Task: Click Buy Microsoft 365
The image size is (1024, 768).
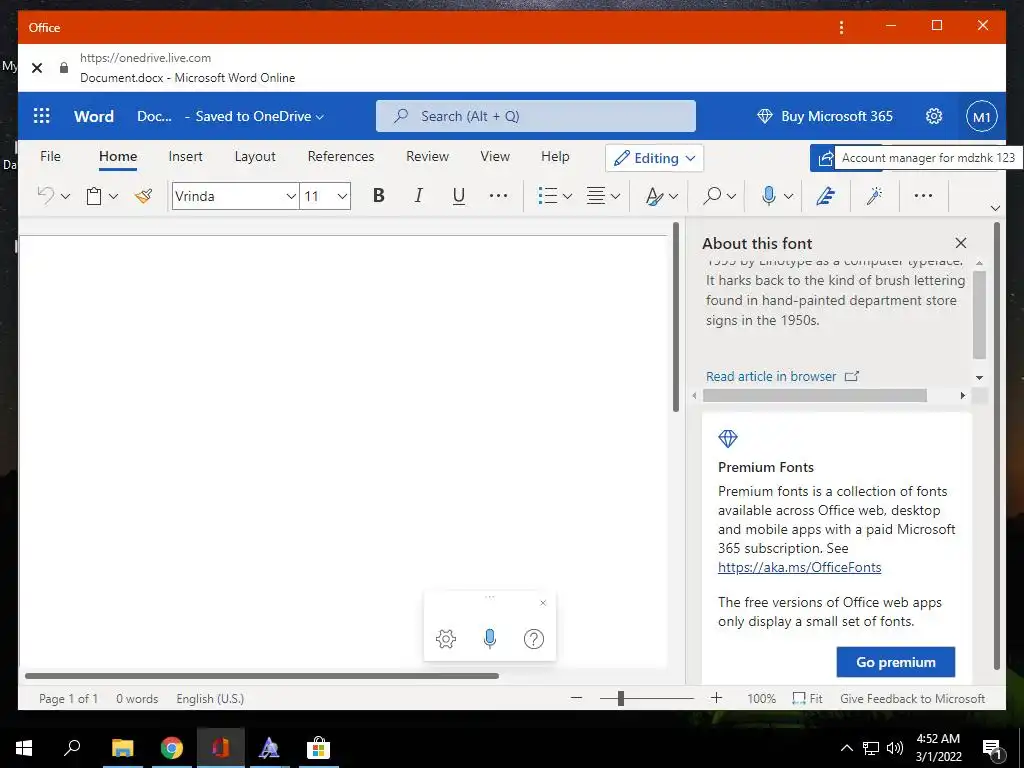Action: pos(825,116)
